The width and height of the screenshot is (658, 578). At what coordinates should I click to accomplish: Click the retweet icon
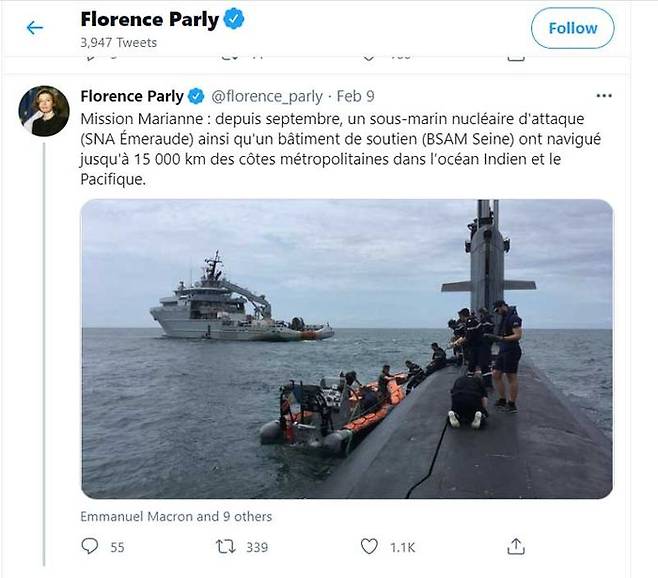(226, 546)
